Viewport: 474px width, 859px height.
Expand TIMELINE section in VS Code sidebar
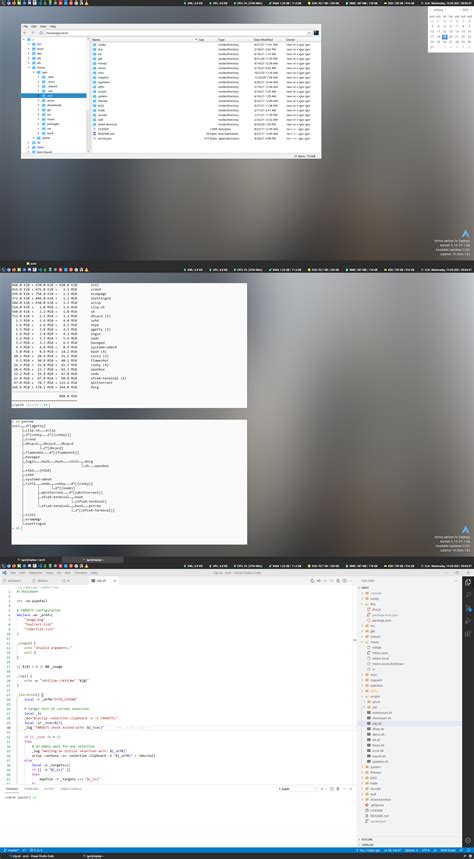pyautogui.click(x=367, y=845)
